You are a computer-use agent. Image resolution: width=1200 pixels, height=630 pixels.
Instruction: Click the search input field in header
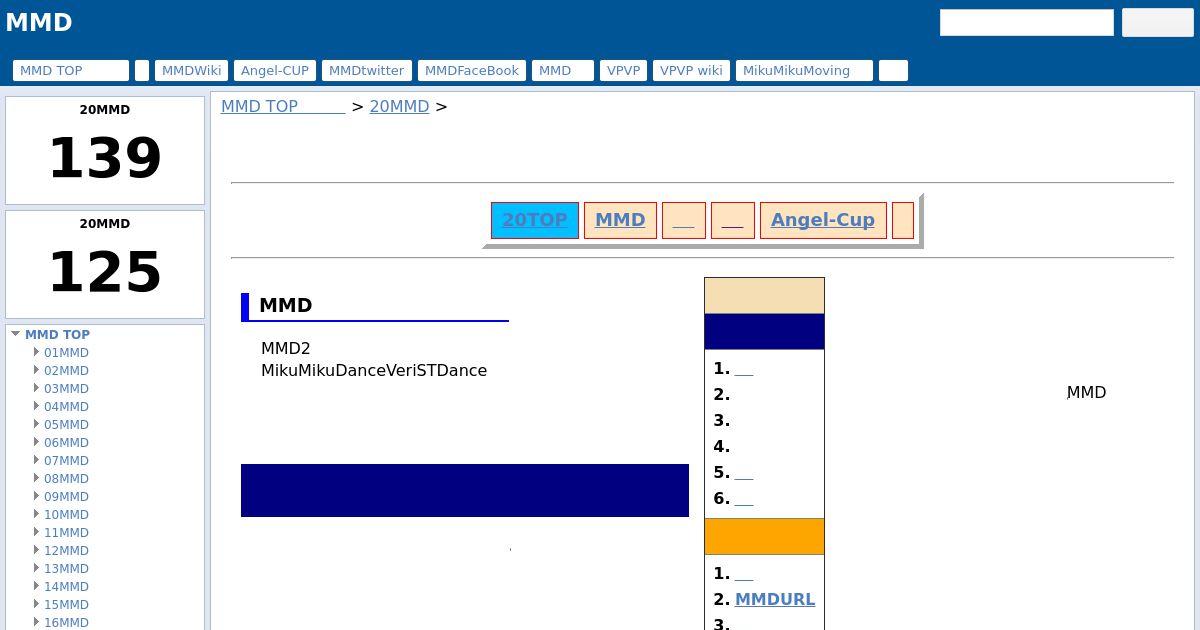coord(1027,22)
